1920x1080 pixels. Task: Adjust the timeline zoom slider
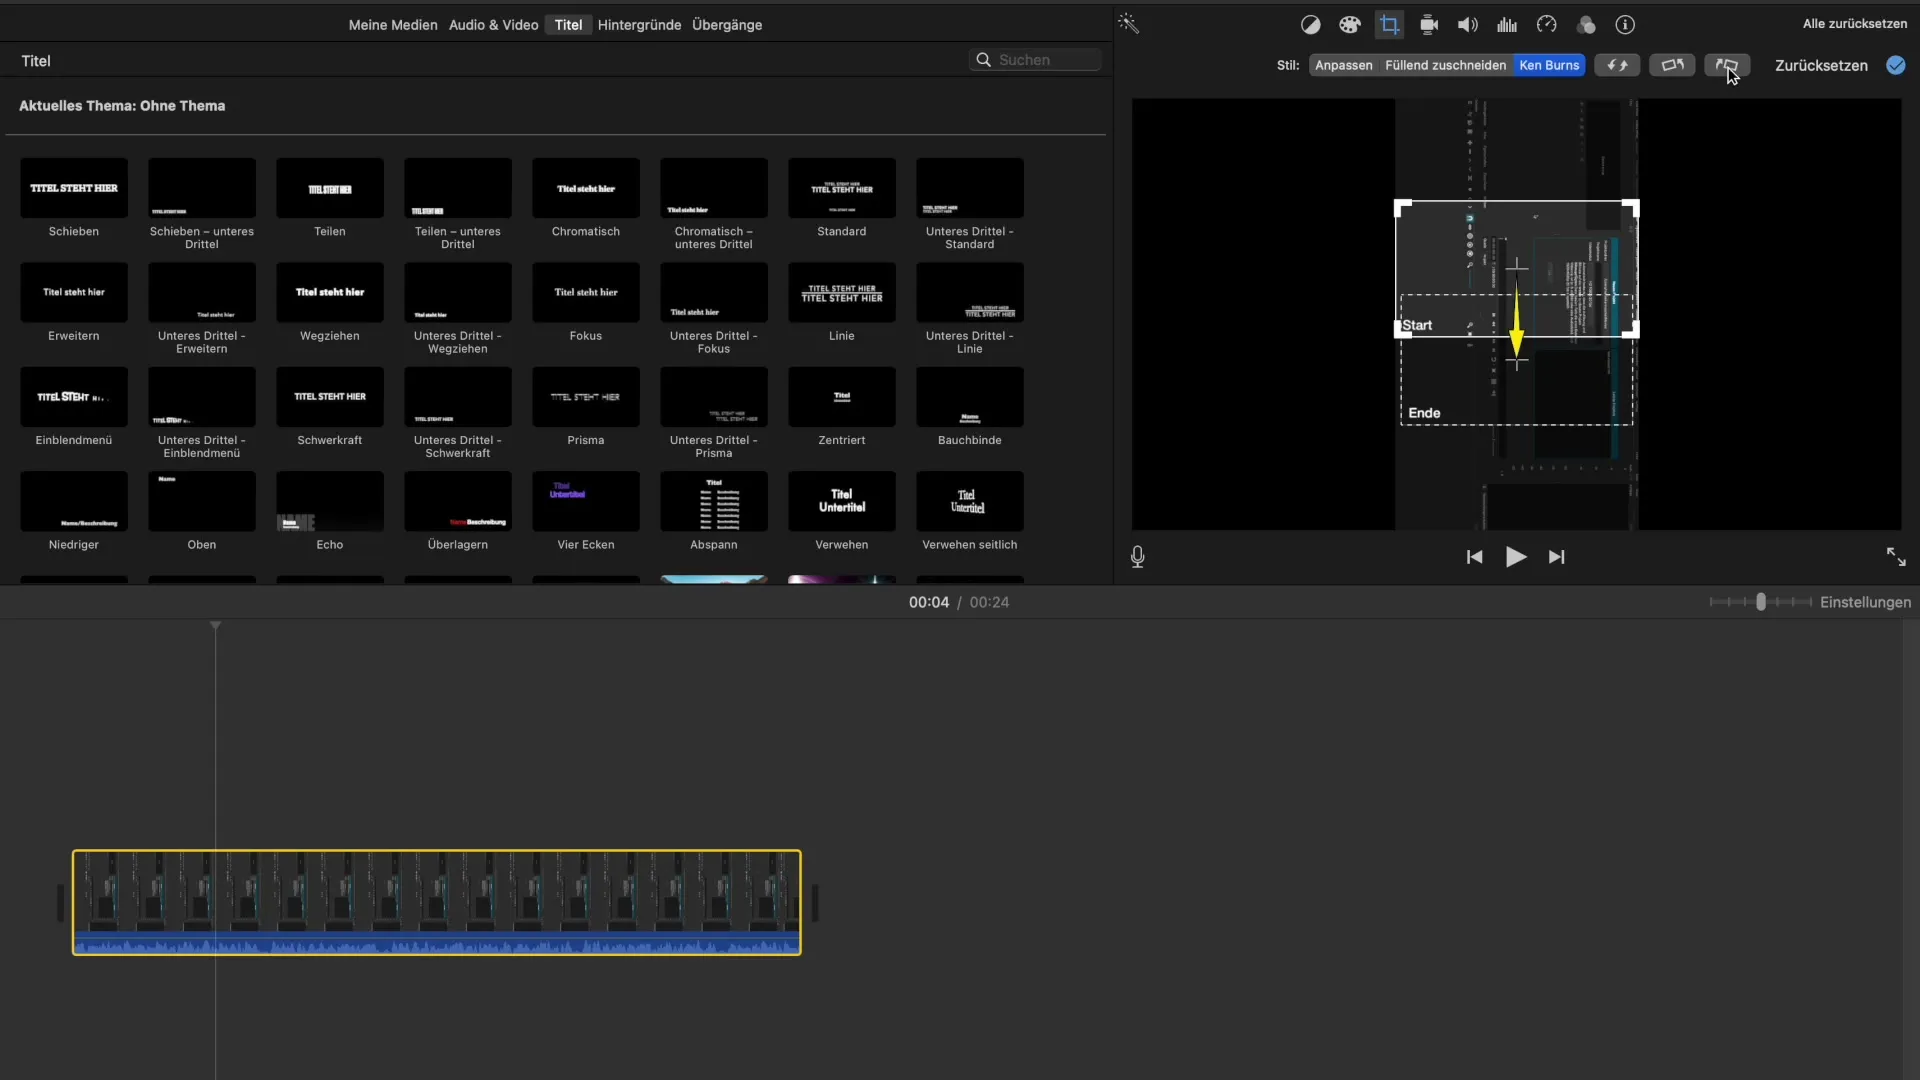click(1760, 602)
